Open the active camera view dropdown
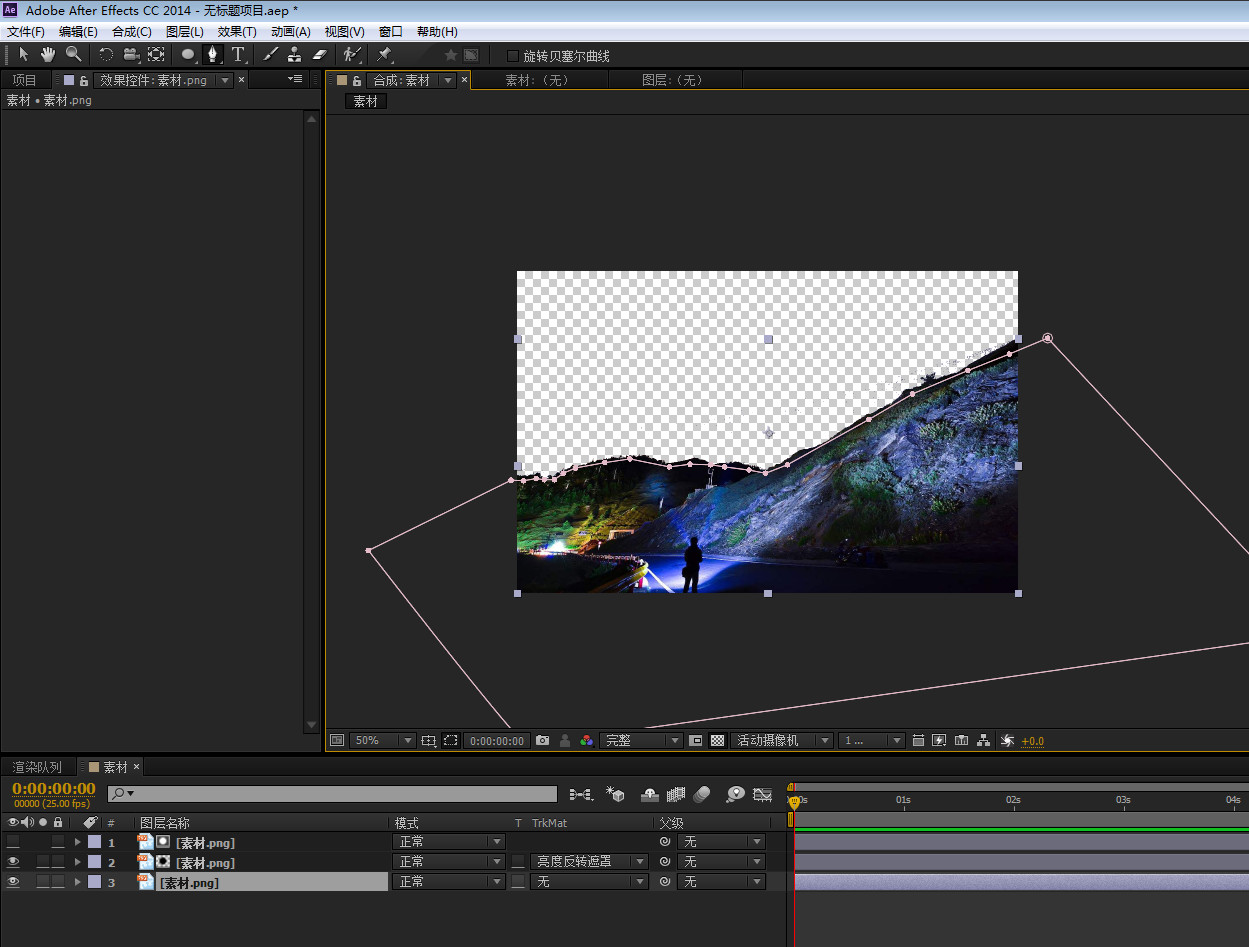 click(x=782, y=740)
